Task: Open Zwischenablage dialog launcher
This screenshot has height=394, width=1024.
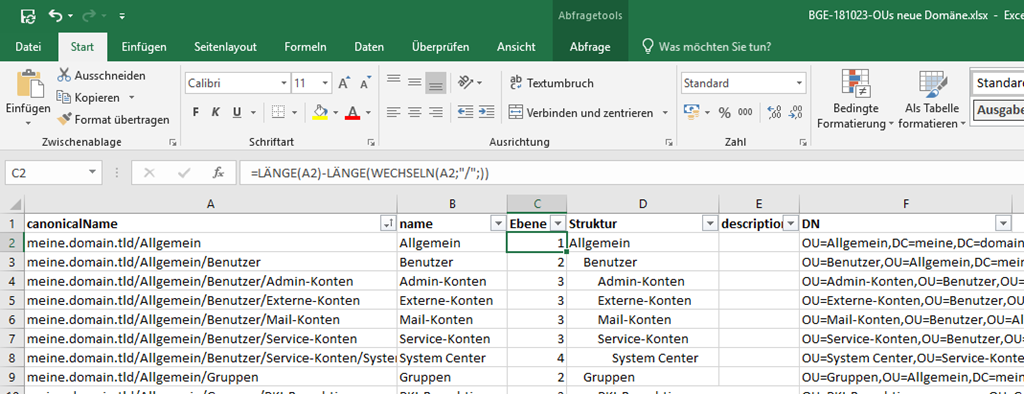Action: pyautogui.click(x=172, y=142)
